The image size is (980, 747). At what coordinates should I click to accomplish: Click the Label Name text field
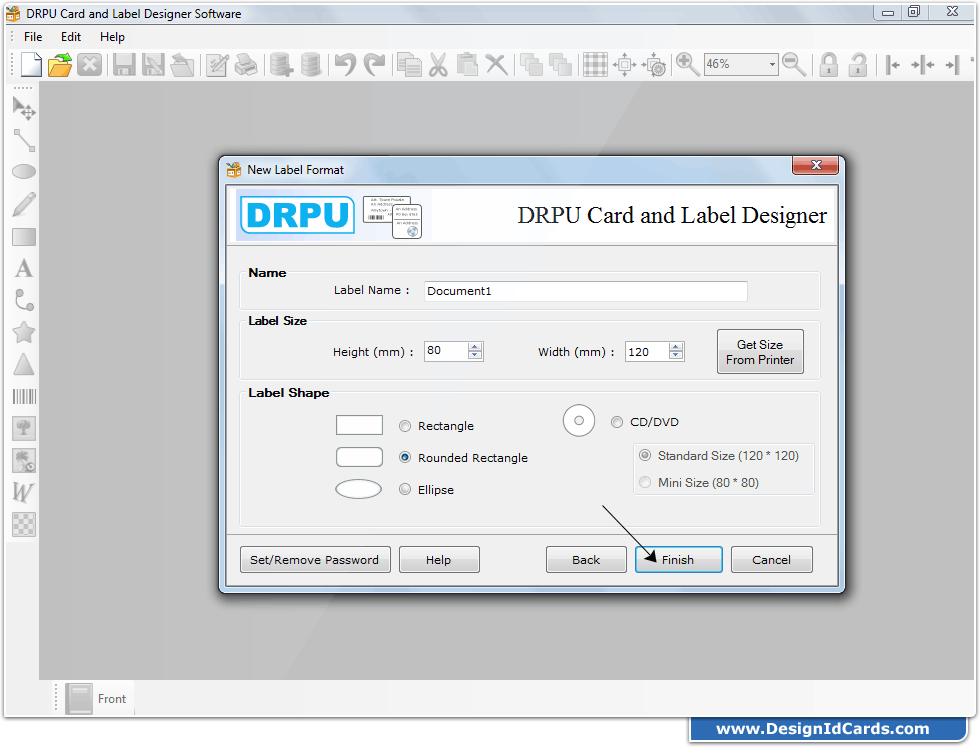click(586, 291)
